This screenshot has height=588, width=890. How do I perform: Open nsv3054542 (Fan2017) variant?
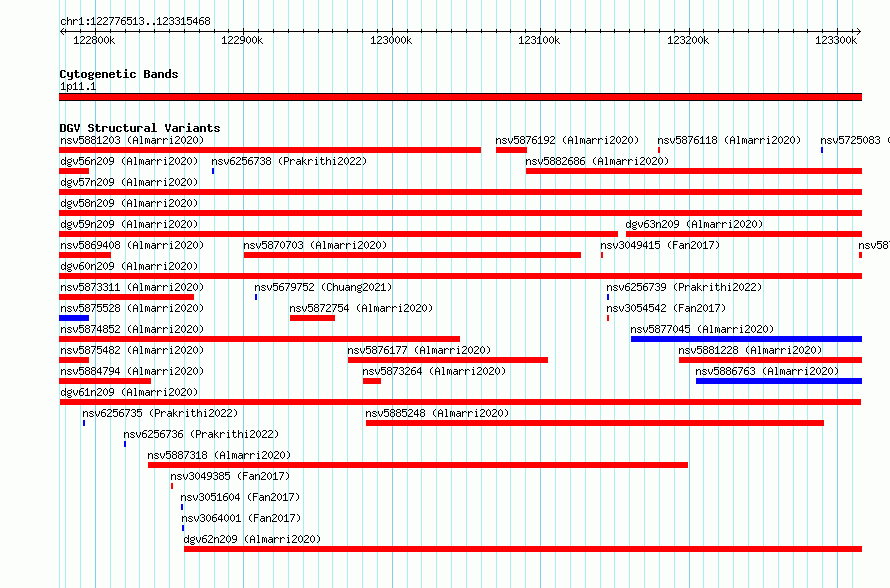(x=666, y=308)
